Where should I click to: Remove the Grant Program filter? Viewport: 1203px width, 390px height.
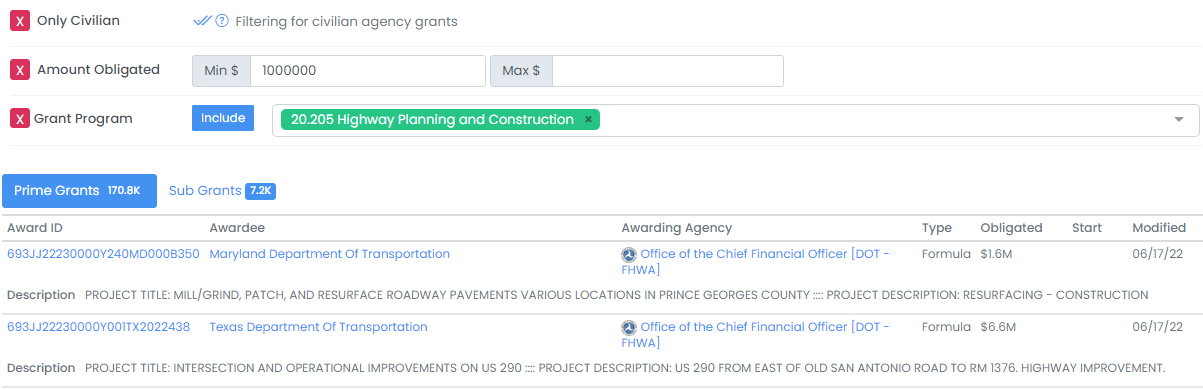point(20,119)
